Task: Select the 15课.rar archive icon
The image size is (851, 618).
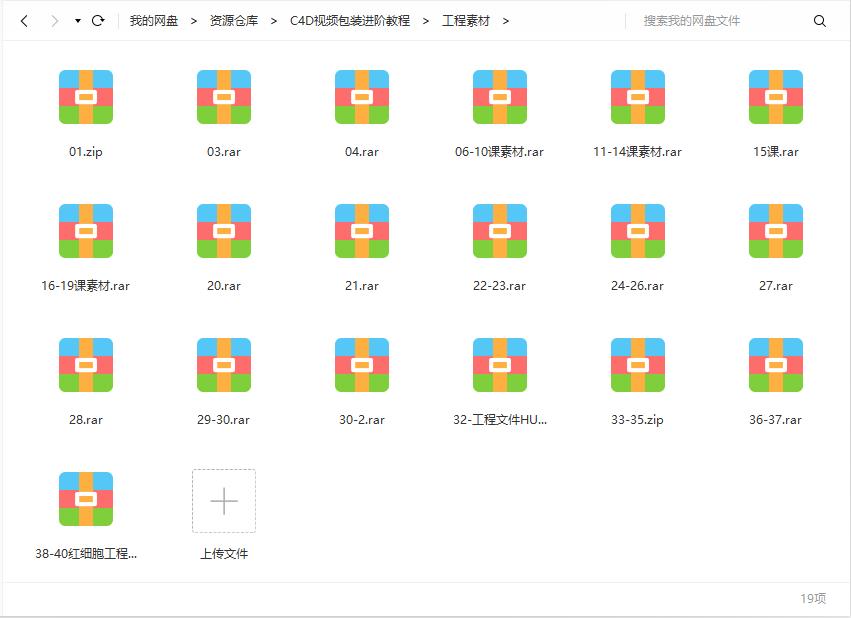Action: tap(776, 97)
